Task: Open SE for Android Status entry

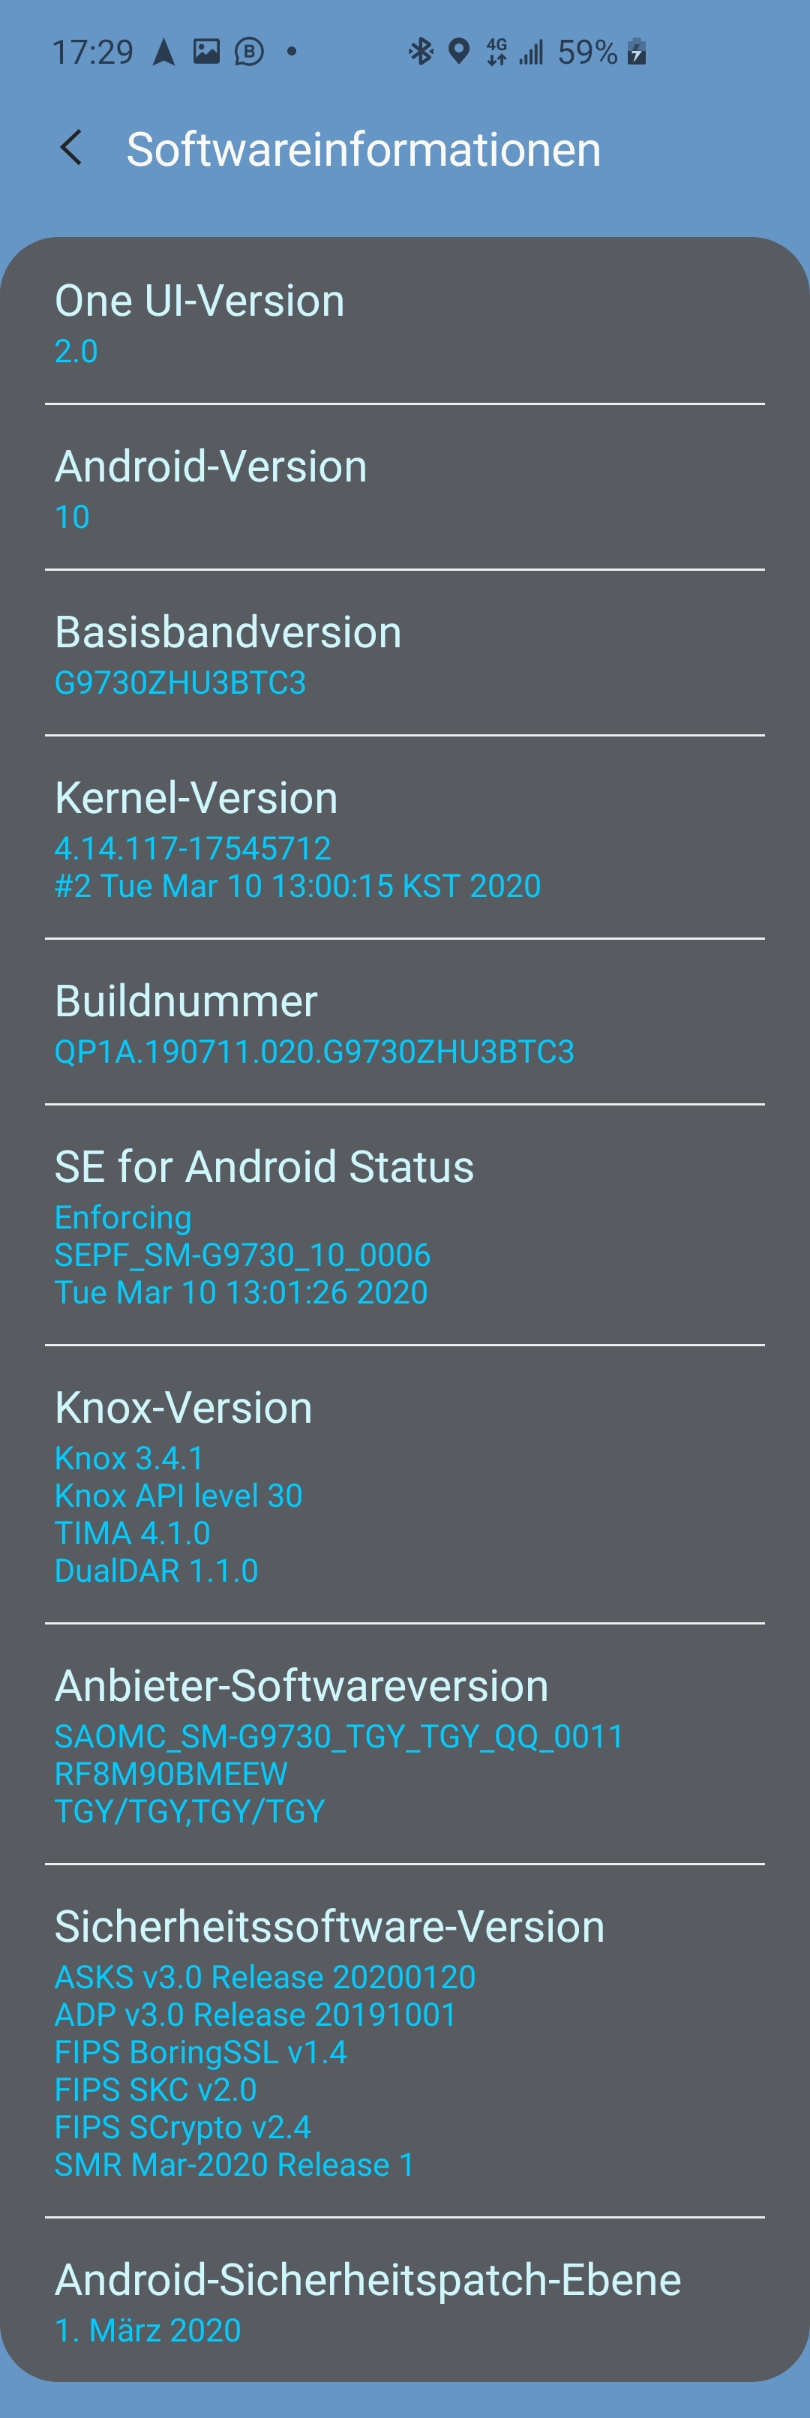Action: click(x=405, y=1226)
